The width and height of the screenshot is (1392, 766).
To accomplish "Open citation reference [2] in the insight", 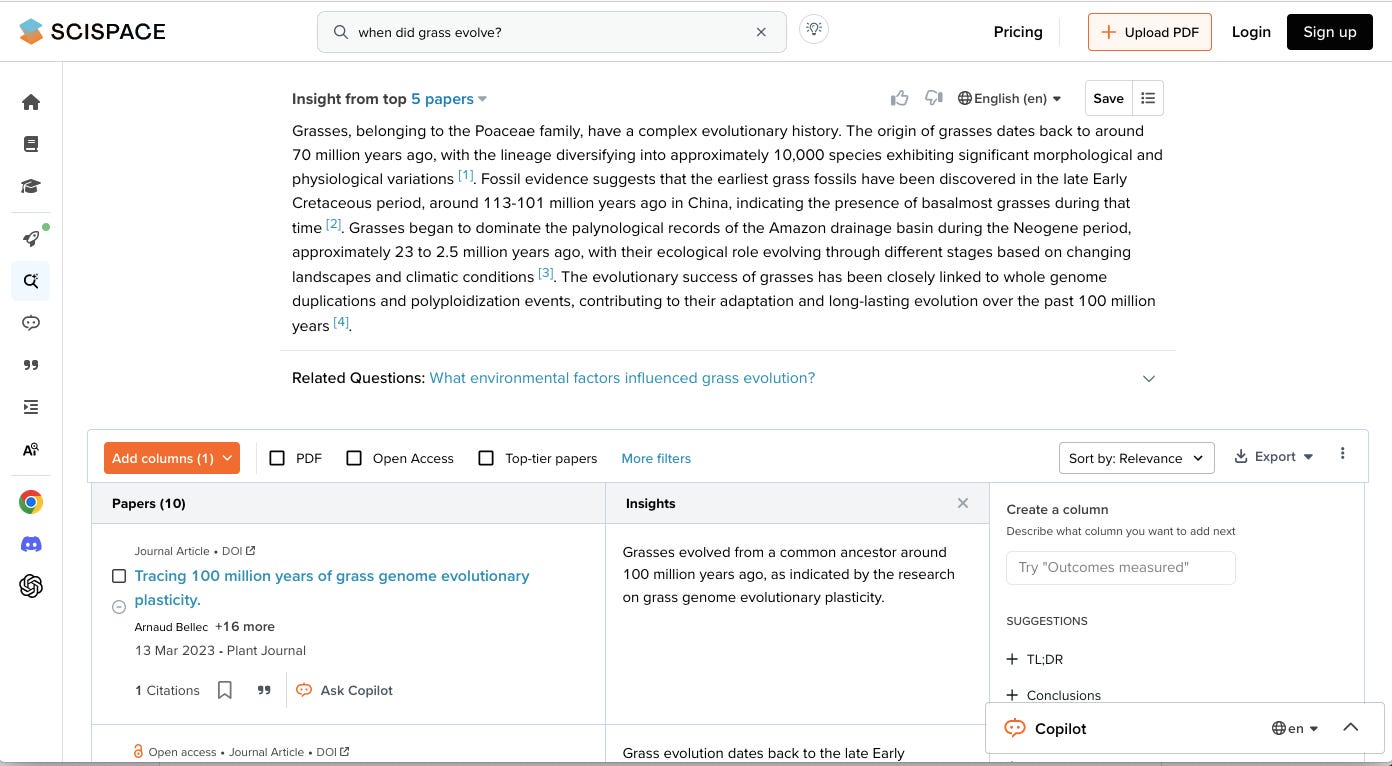I will 334,224.
